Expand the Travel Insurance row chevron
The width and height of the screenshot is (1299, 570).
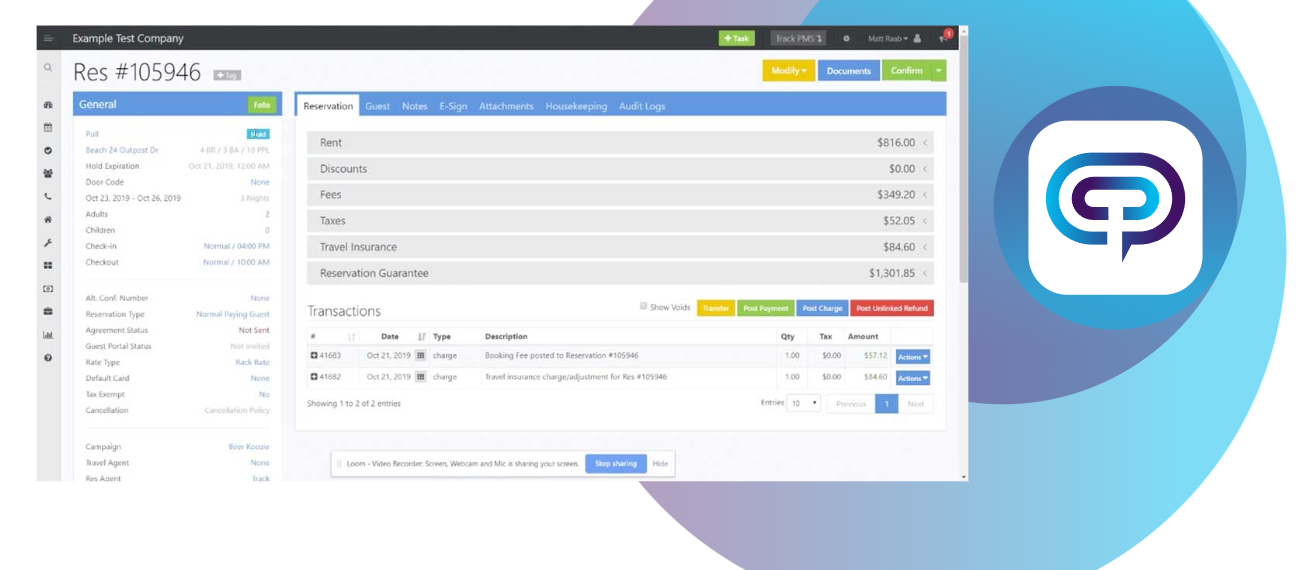[925, 247]
